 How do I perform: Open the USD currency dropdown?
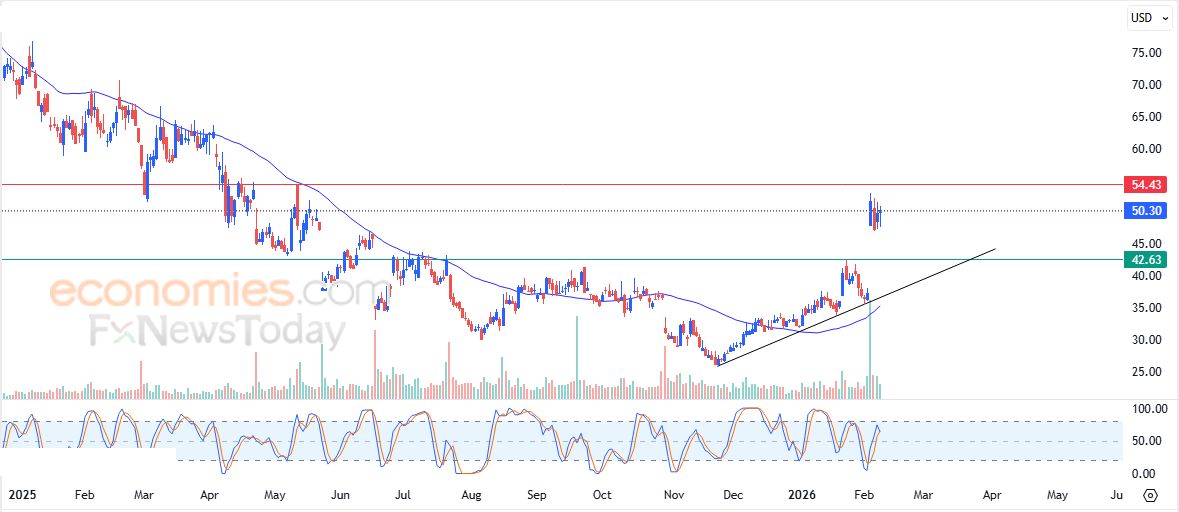click(1149, 17)
